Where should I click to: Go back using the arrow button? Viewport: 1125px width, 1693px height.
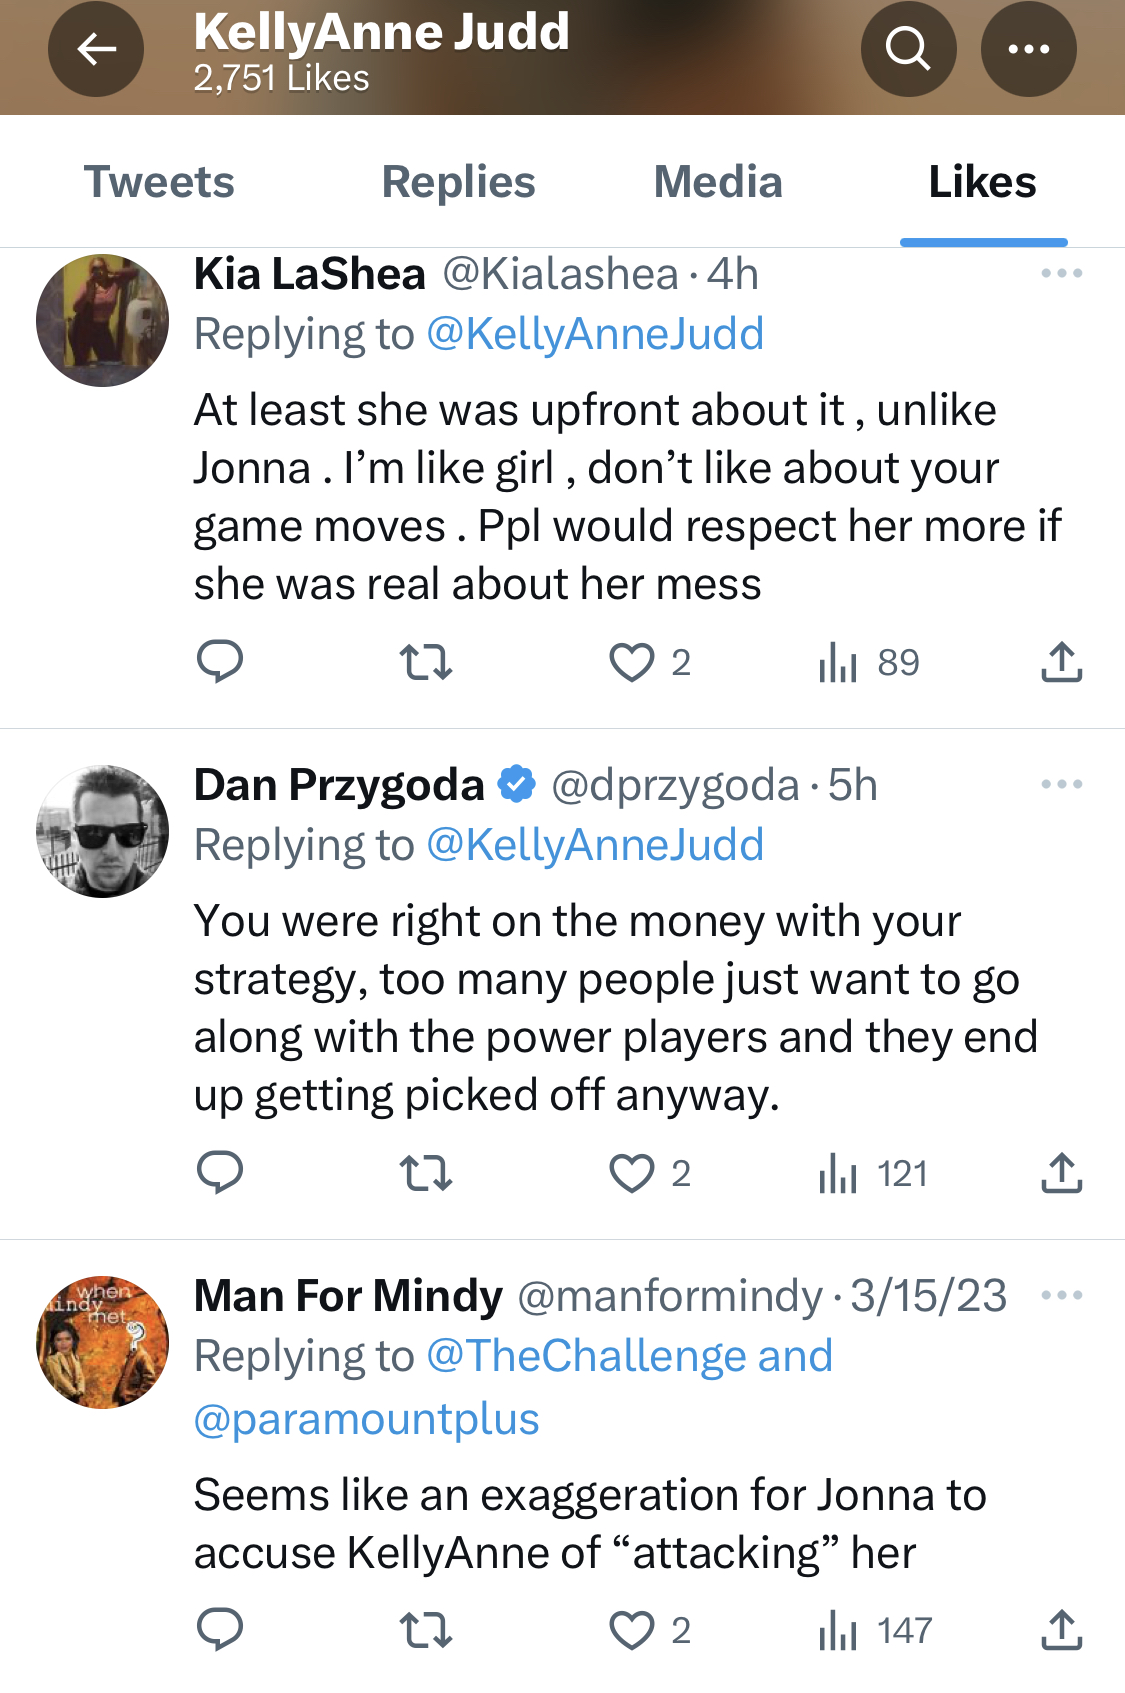[x=96, y=48]
